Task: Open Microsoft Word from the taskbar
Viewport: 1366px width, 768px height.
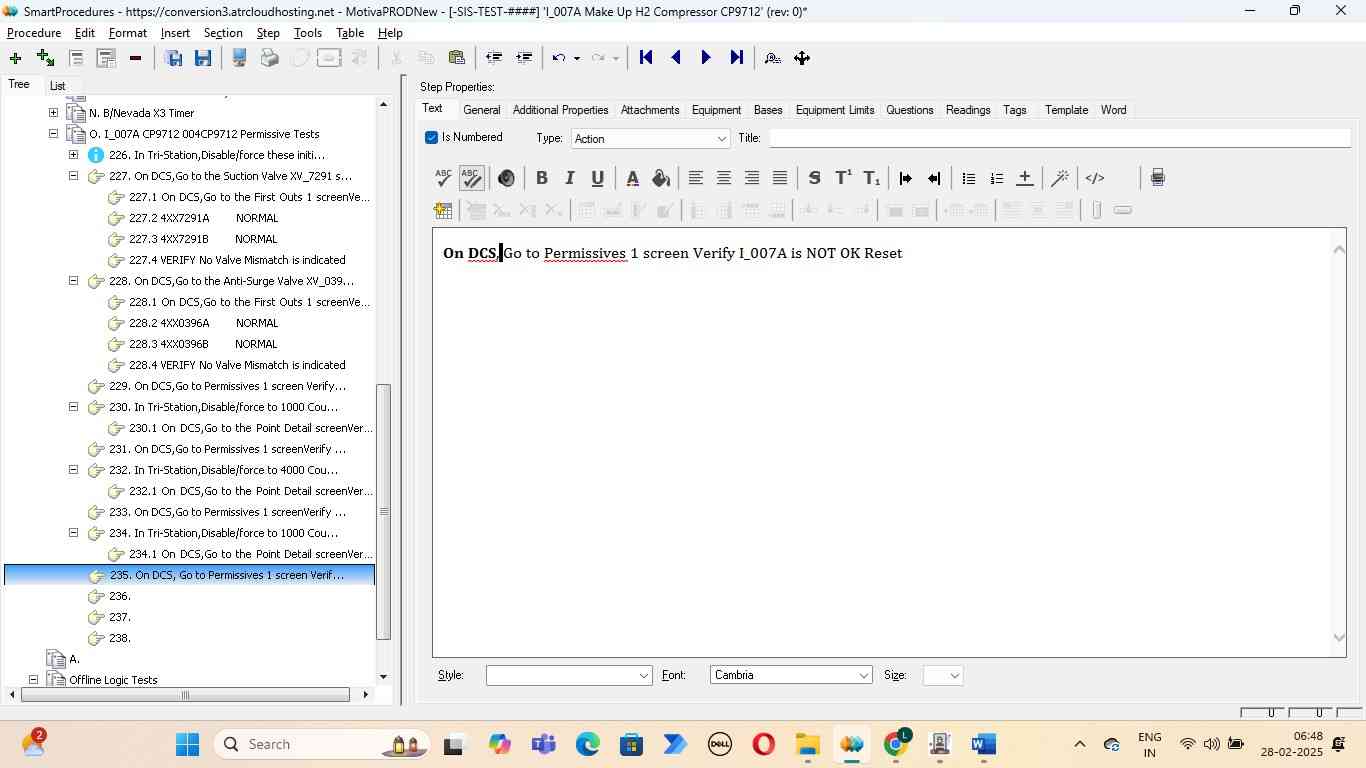Action: click(x=984, y=744)
